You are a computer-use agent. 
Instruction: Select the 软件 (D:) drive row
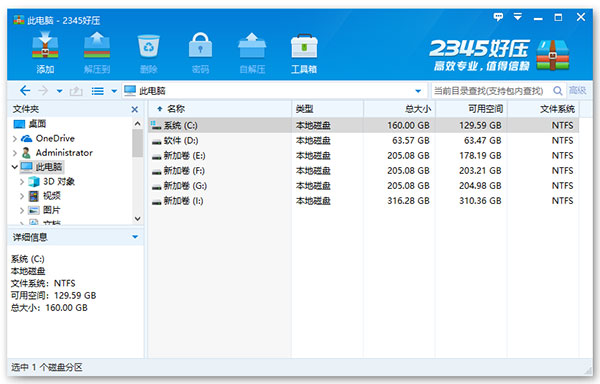[364, 141]
